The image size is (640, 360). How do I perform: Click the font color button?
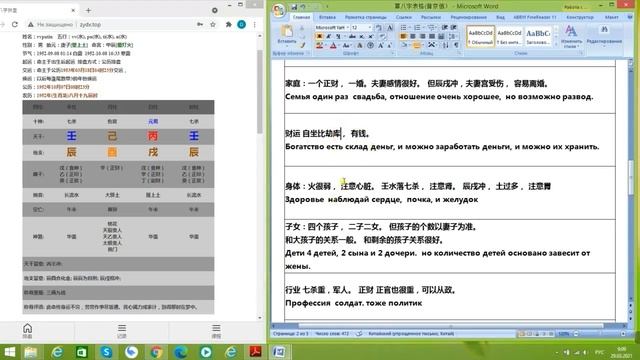click(333, 45)
